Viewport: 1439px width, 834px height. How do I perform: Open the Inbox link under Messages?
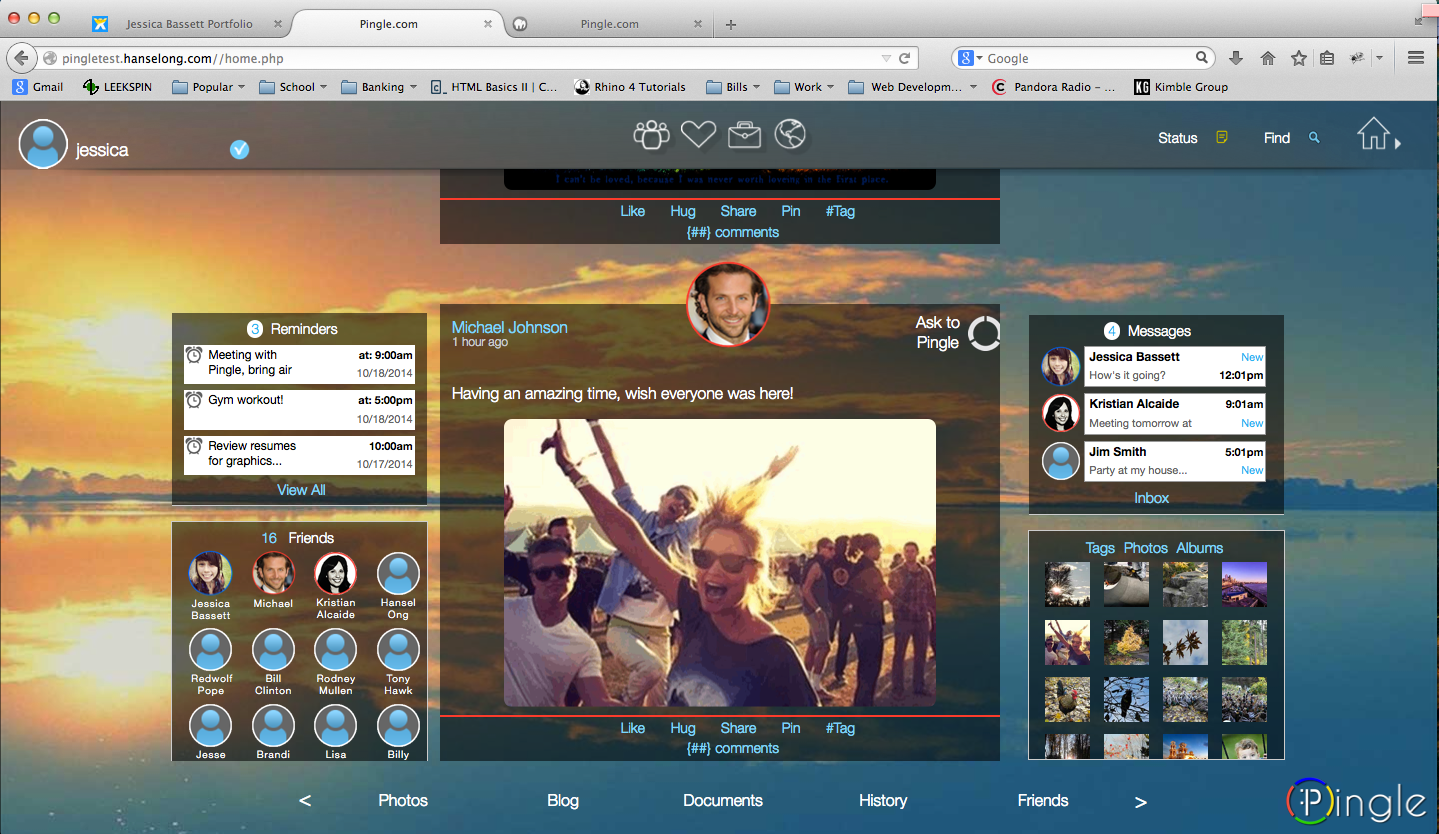pyautogui.click(x=1151, y=497)
